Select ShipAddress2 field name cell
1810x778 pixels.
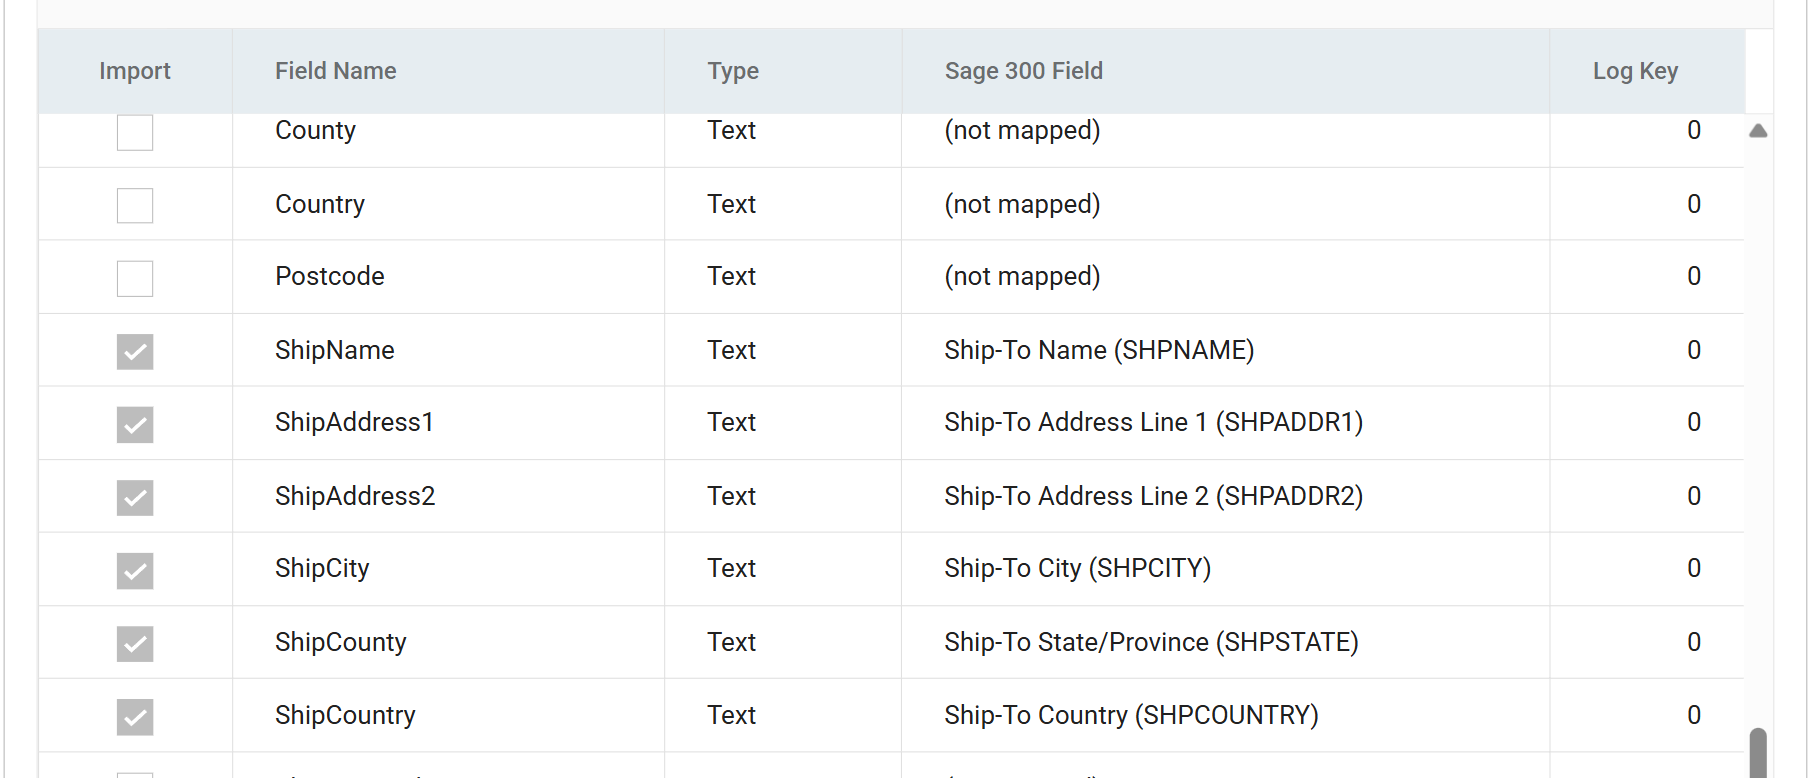tap(449, 496)
